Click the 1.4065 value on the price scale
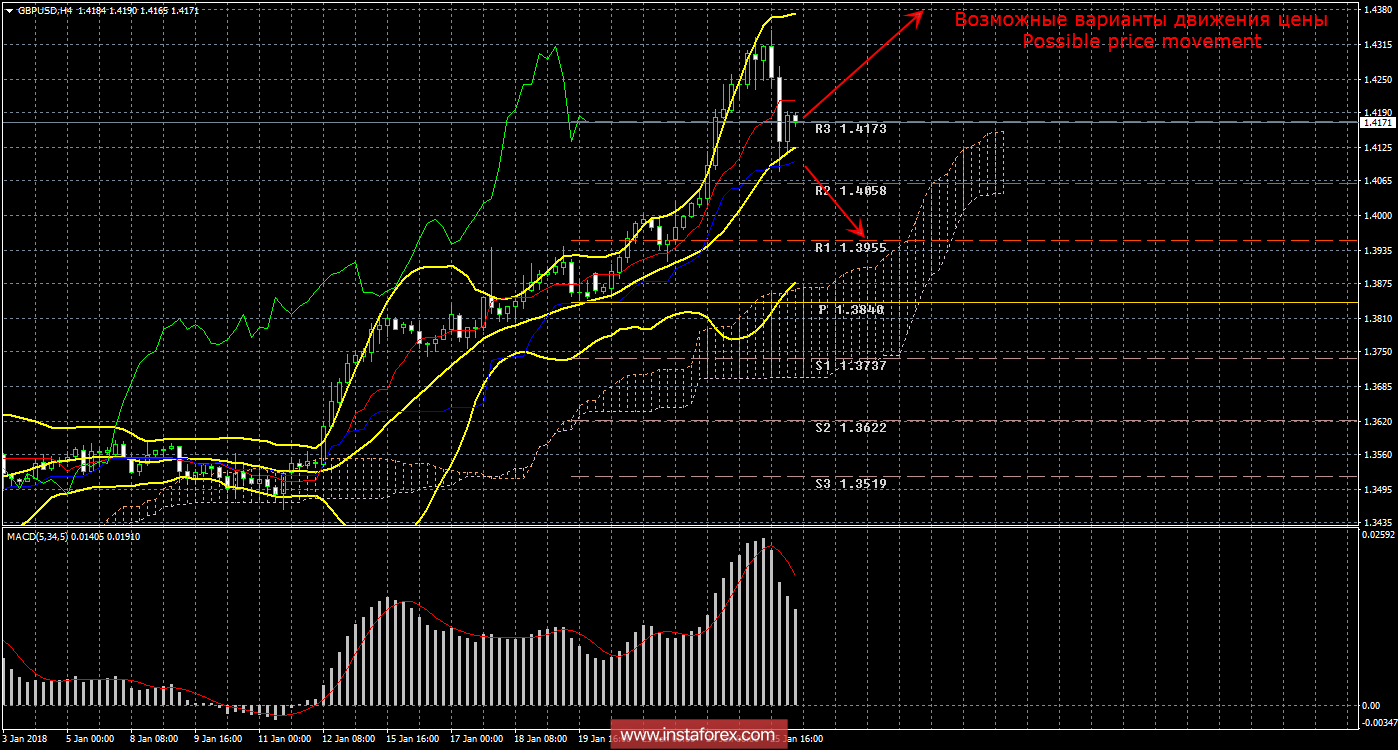 pos(1376,181)
